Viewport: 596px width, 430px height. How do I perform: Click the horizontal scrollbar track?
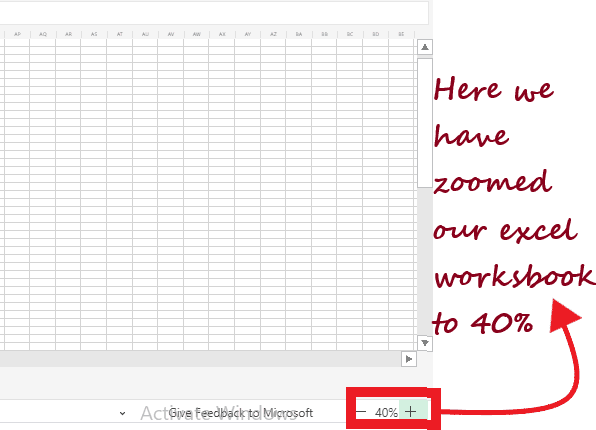(x=200, y=359)
